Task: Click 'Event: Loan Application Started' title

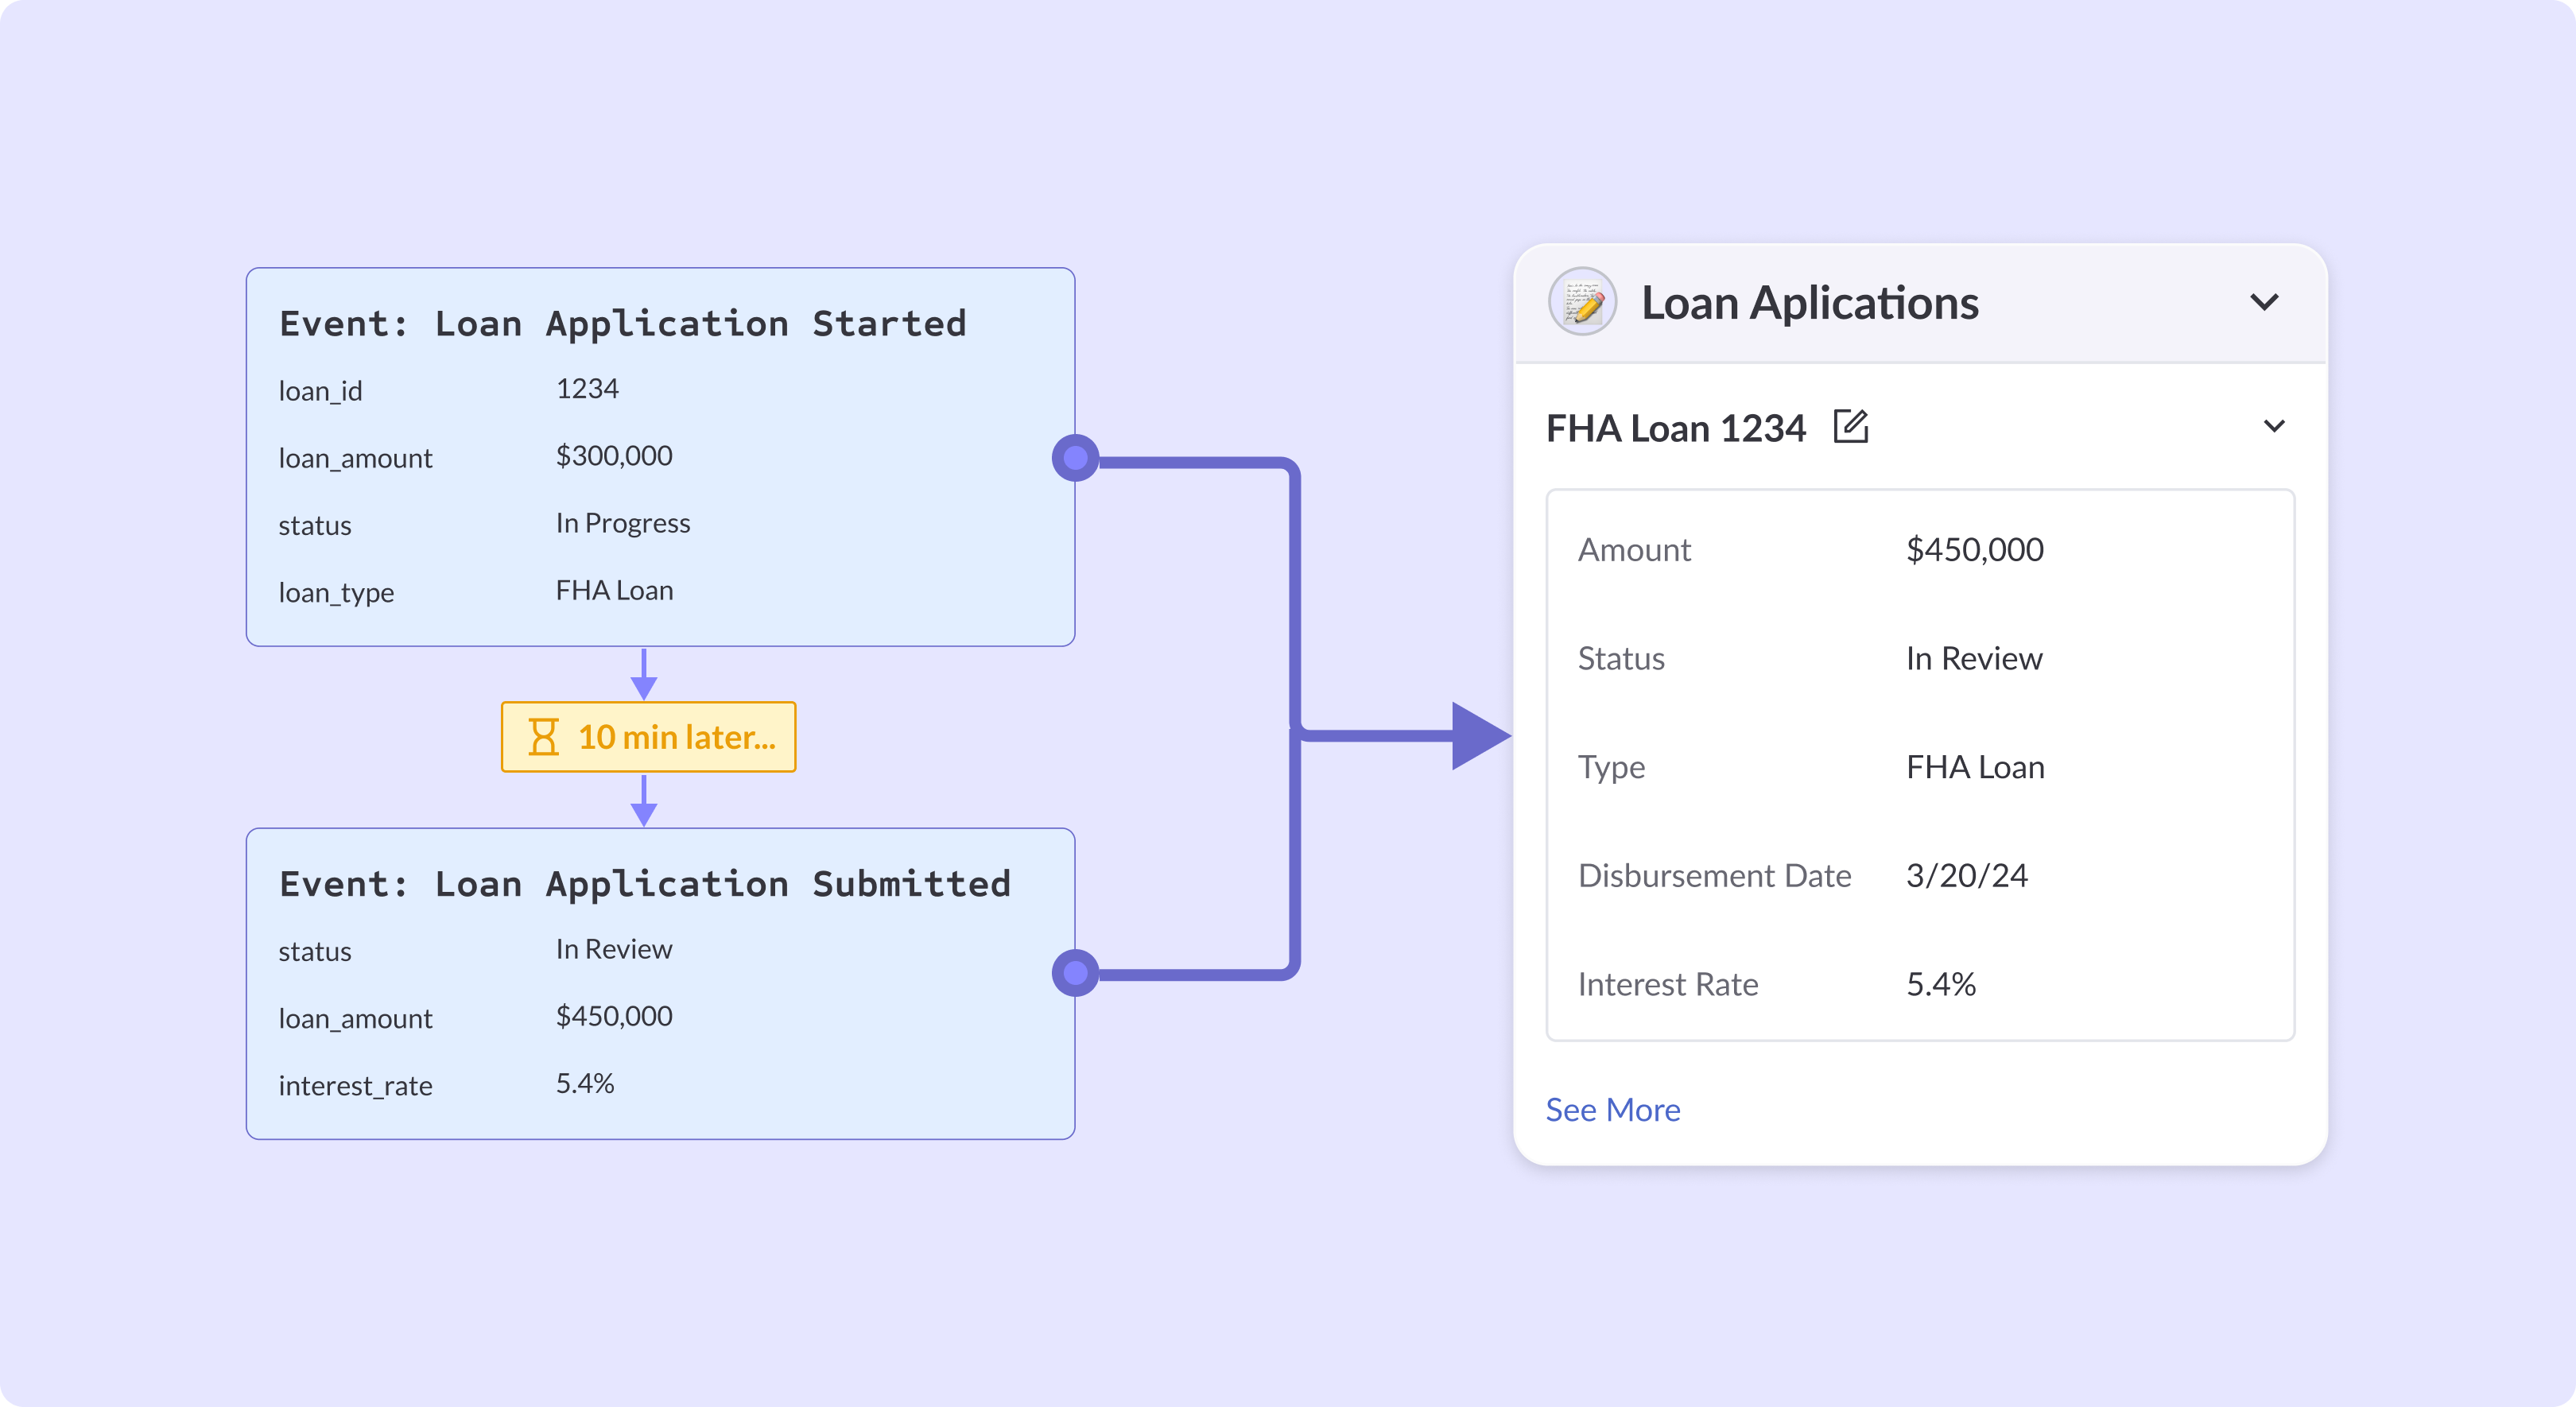Action: (623, 324)
